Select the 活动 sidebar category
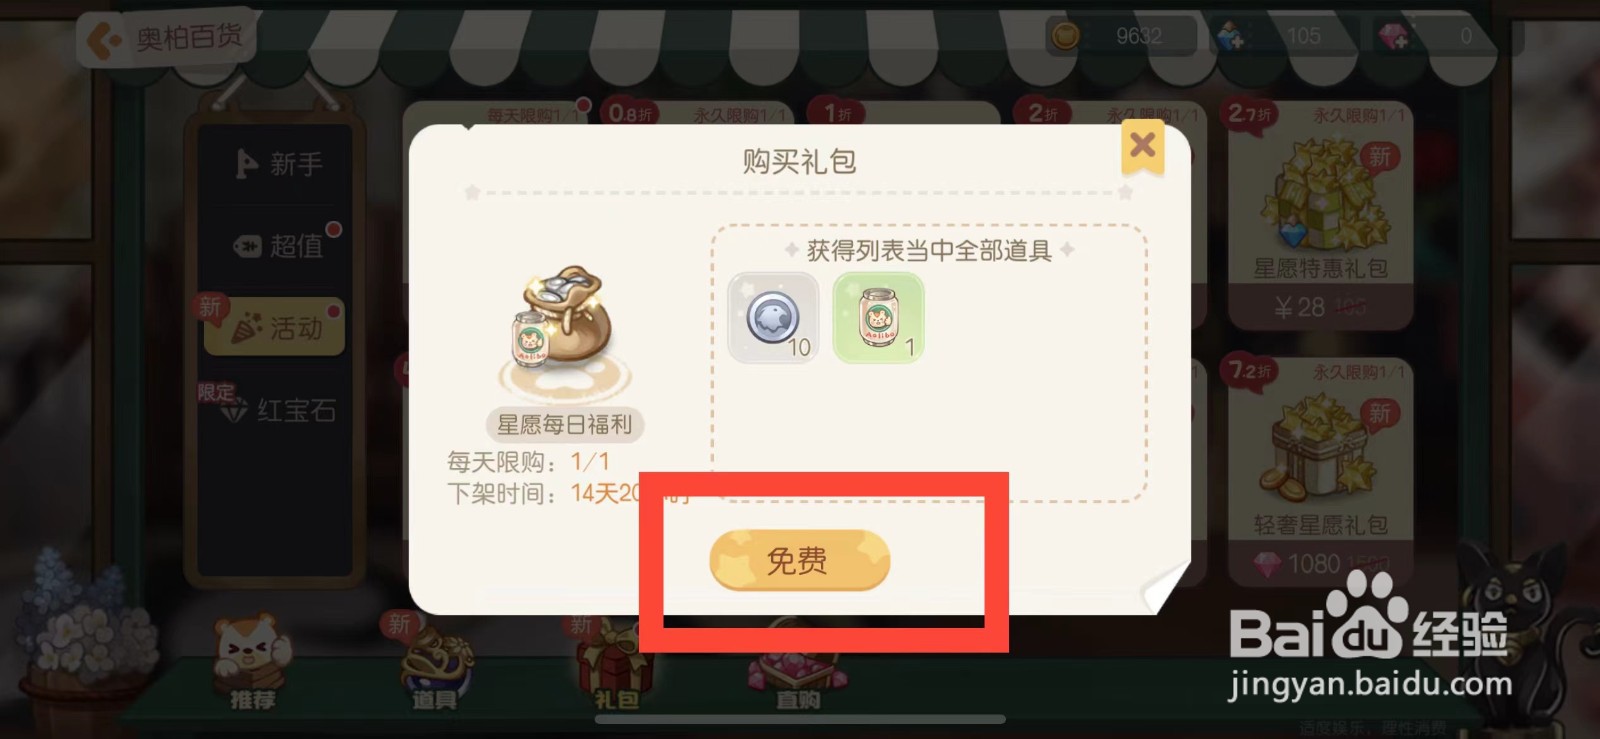Image resolution: width=1600 pixels, height=739 pixels. [275, 327]
